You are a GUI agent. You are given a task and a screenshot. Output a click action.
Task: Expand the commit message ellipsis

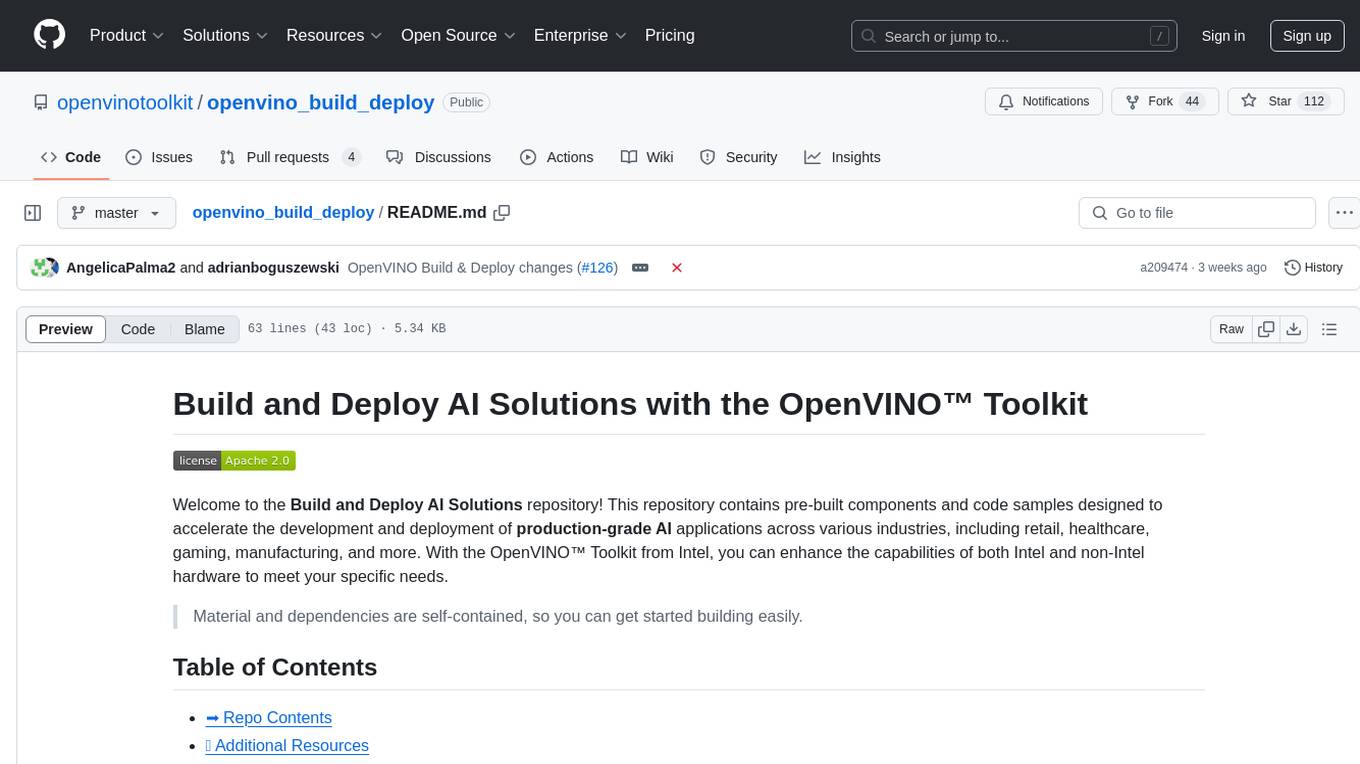640,268
